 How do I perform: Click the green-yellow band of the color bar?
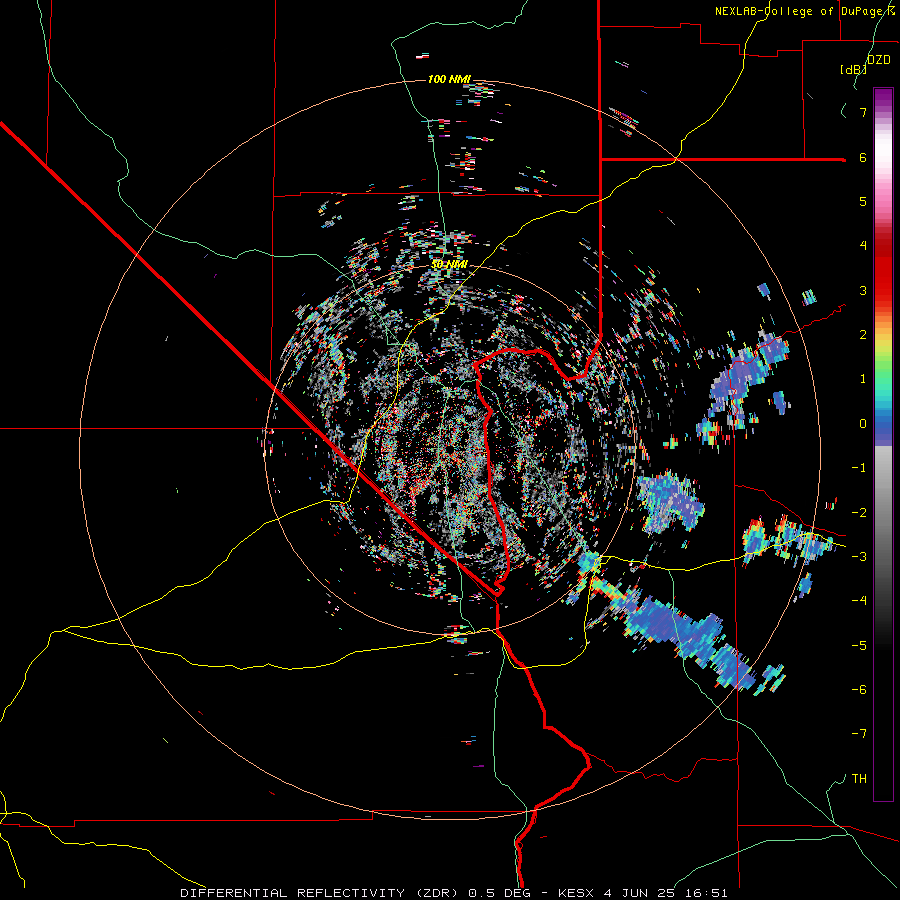[883, 356]
